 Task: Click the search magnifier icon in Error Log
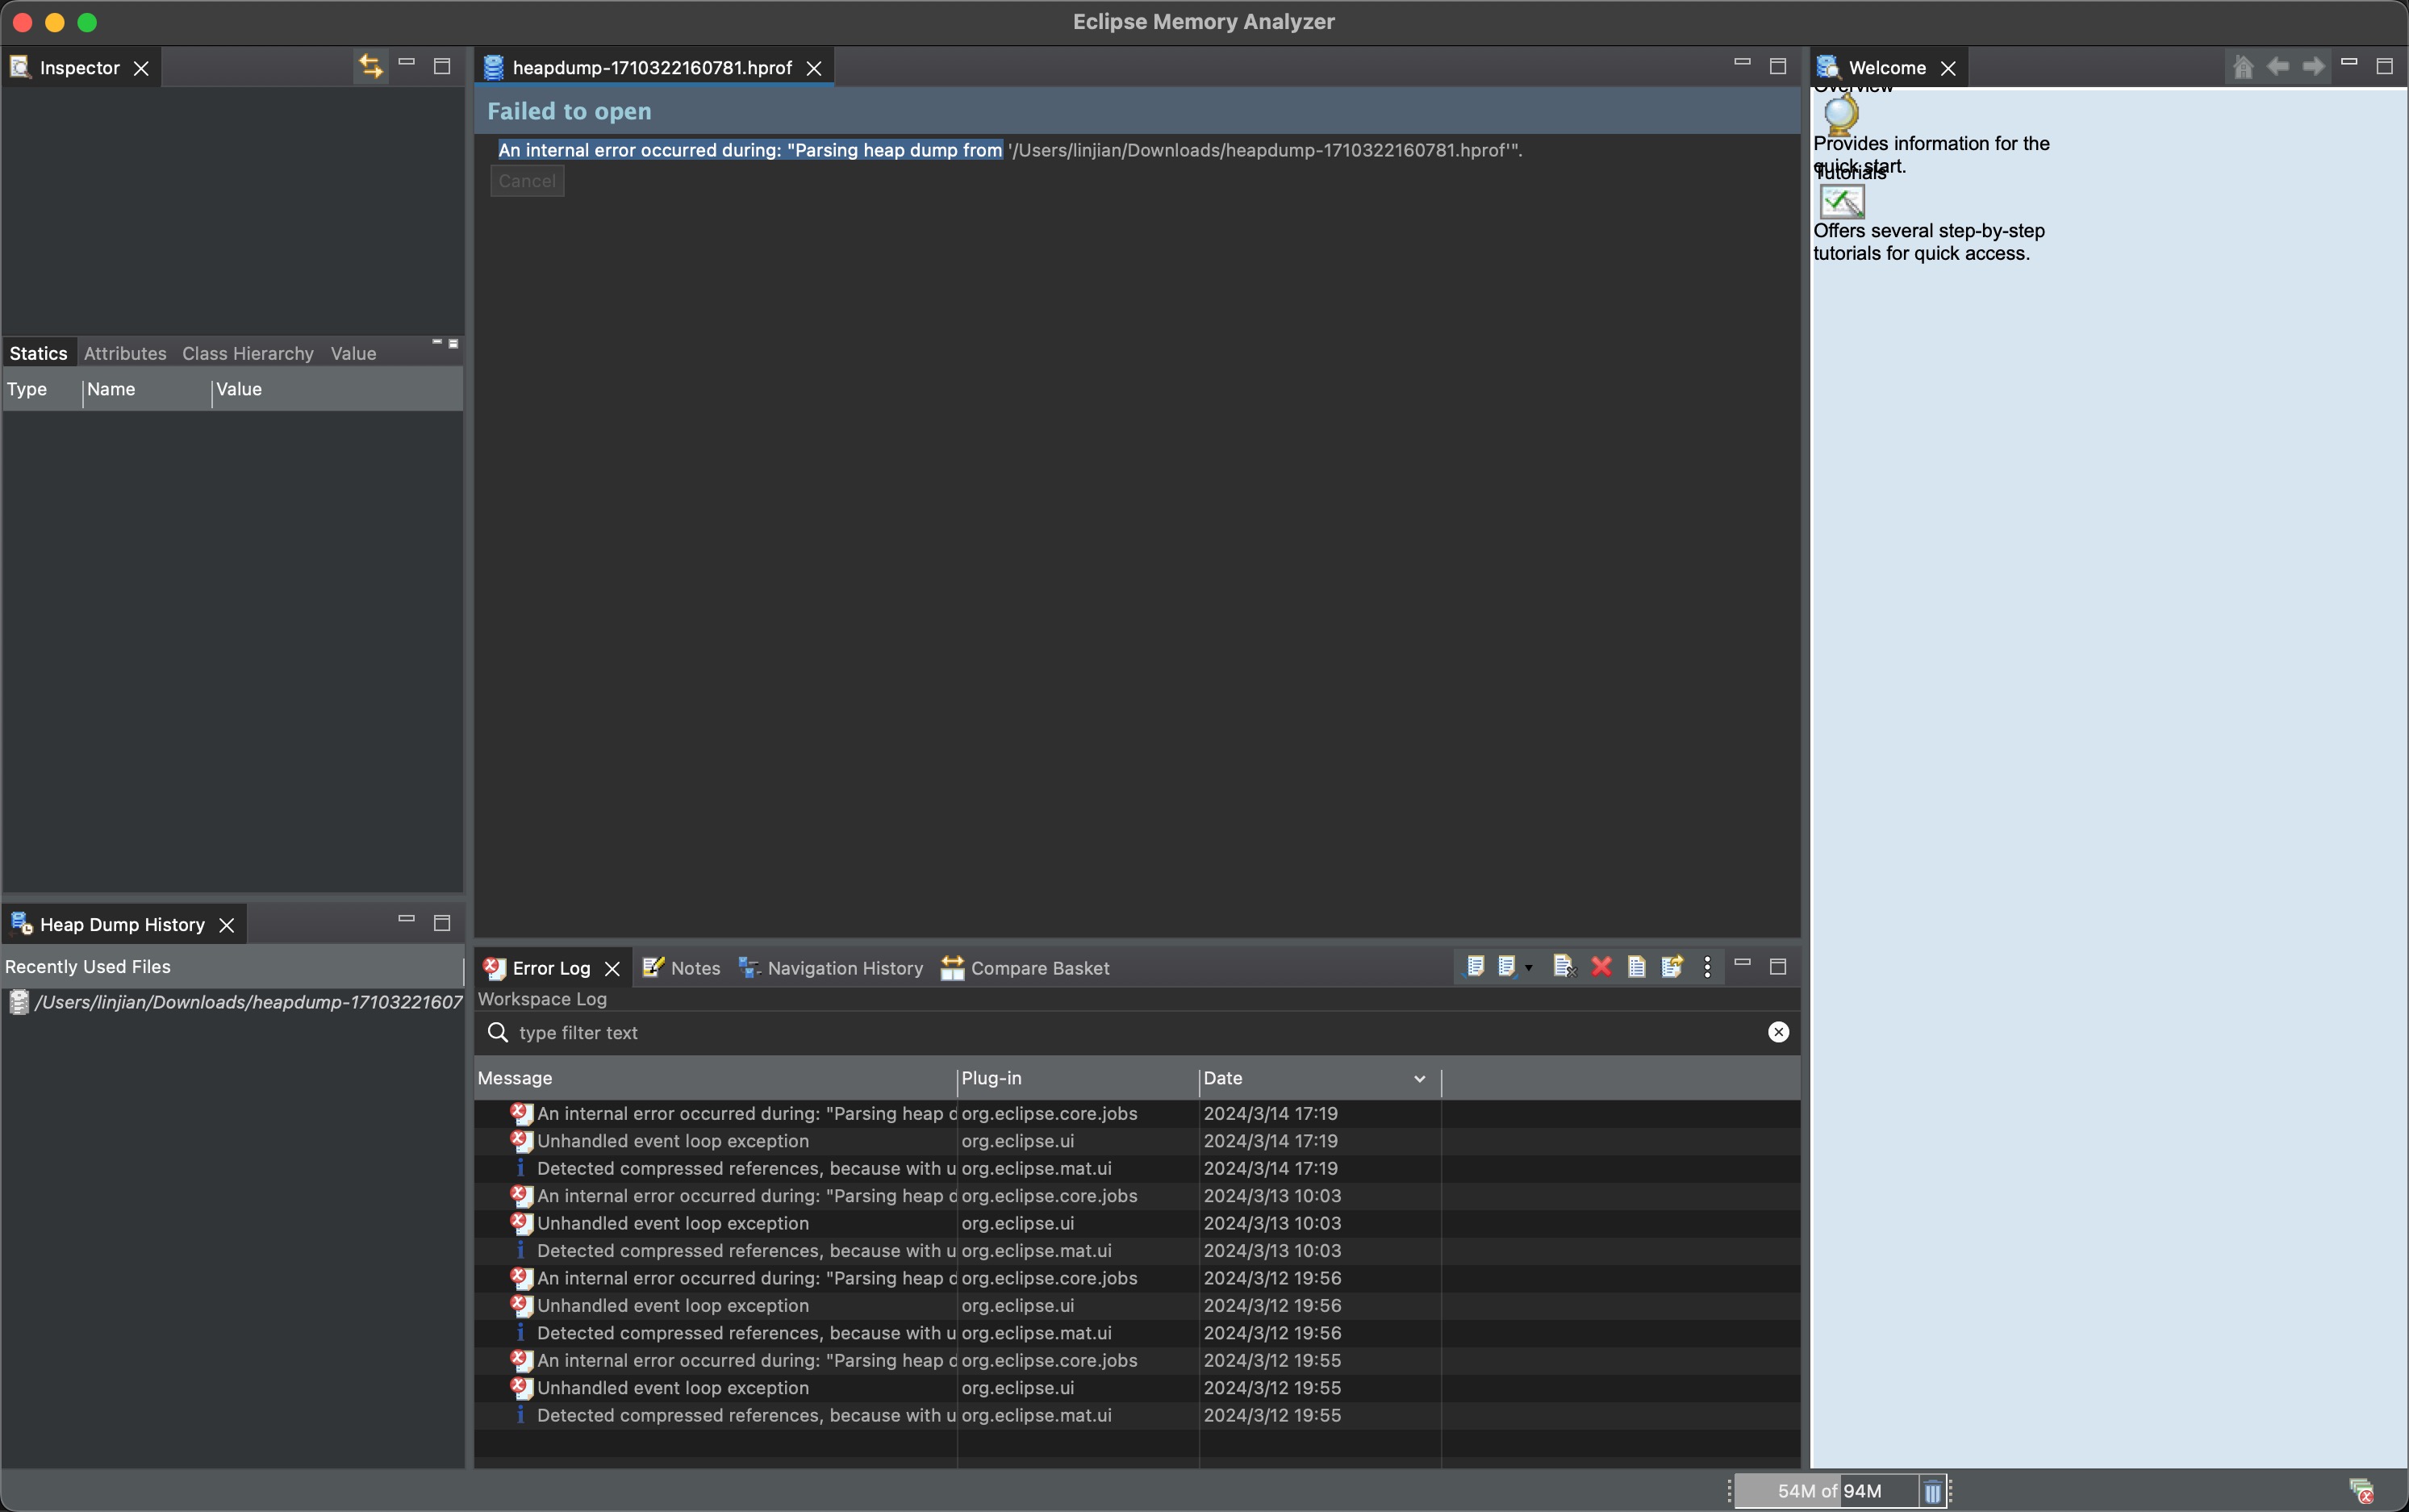pyautogui.click(x=497, y=1032)
